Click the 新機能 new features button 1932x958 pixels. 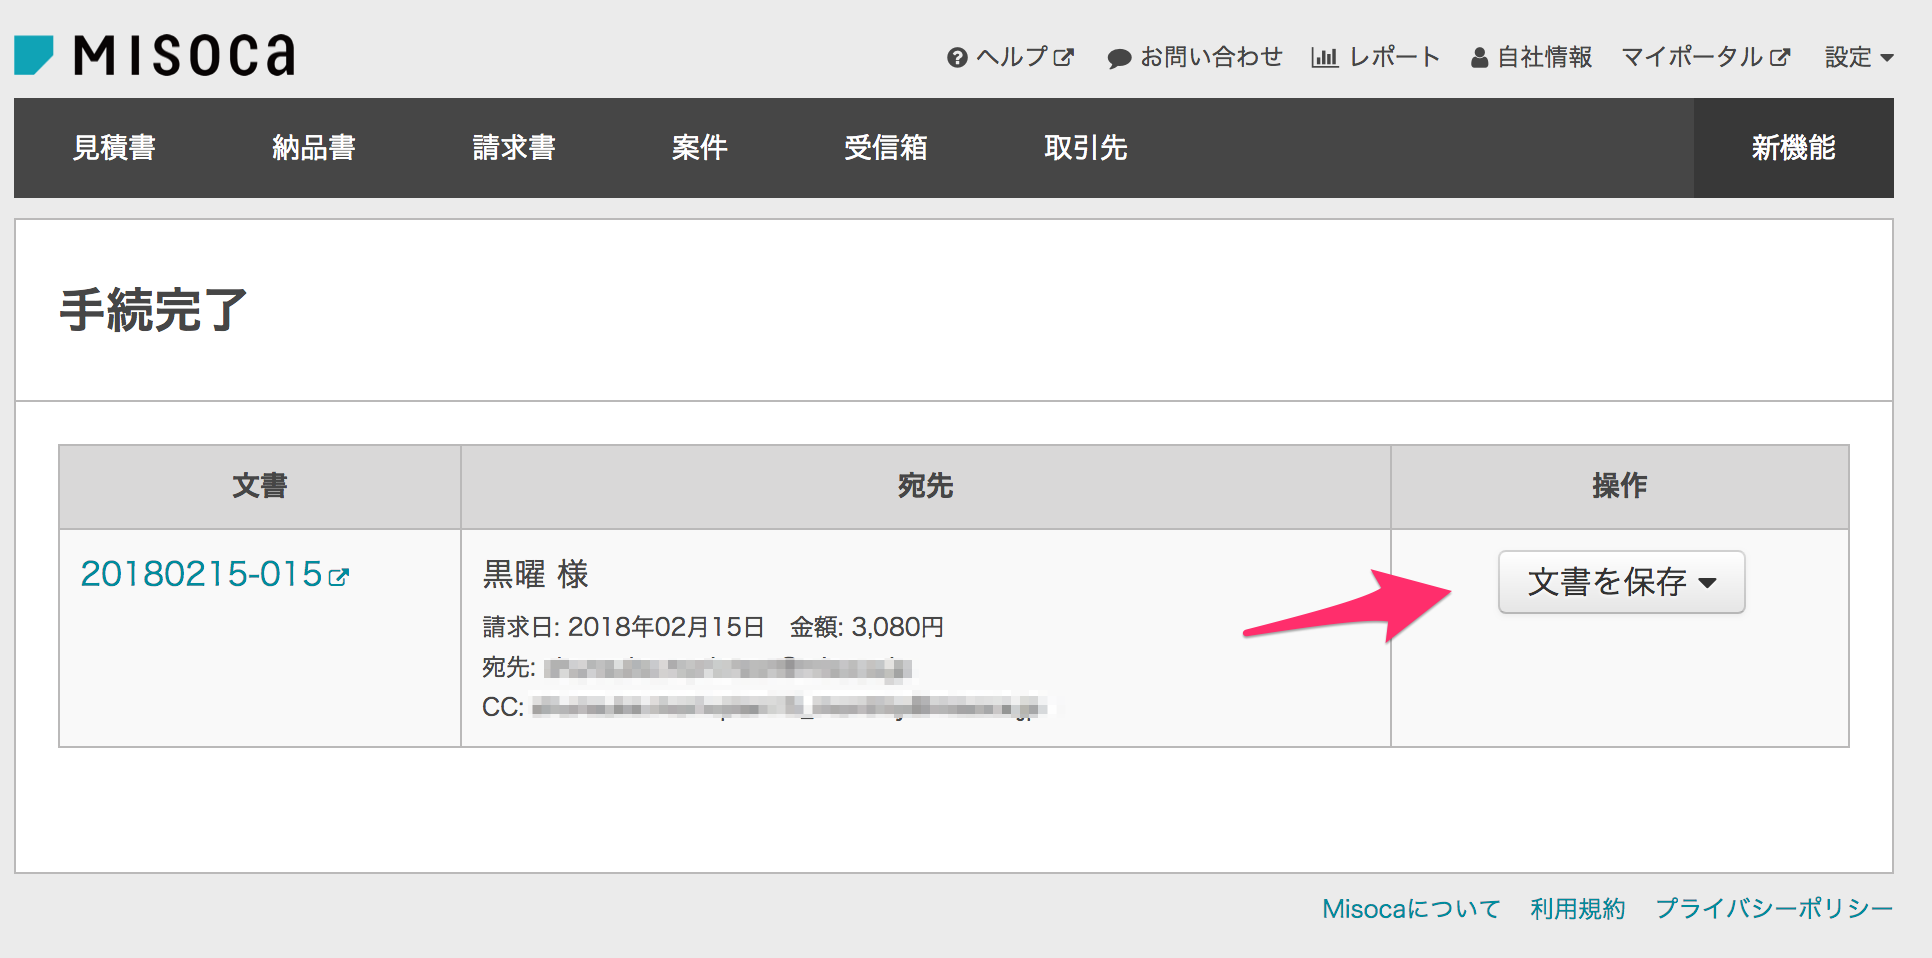pyautogui.click(x=1793, y=148)
